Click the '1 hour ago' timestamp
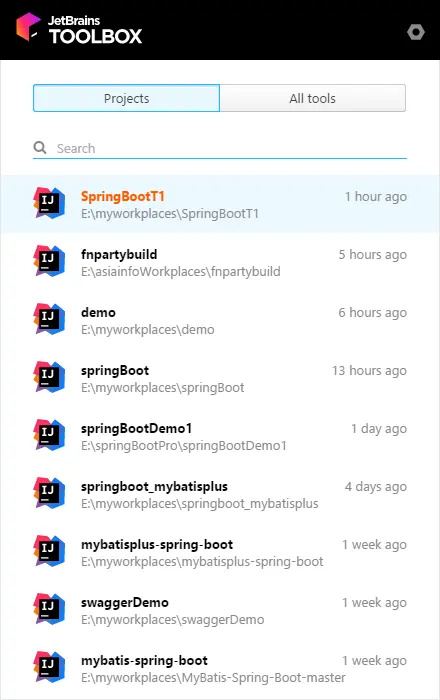The height and width of the screenshot is (700, 440). [376, 197]
